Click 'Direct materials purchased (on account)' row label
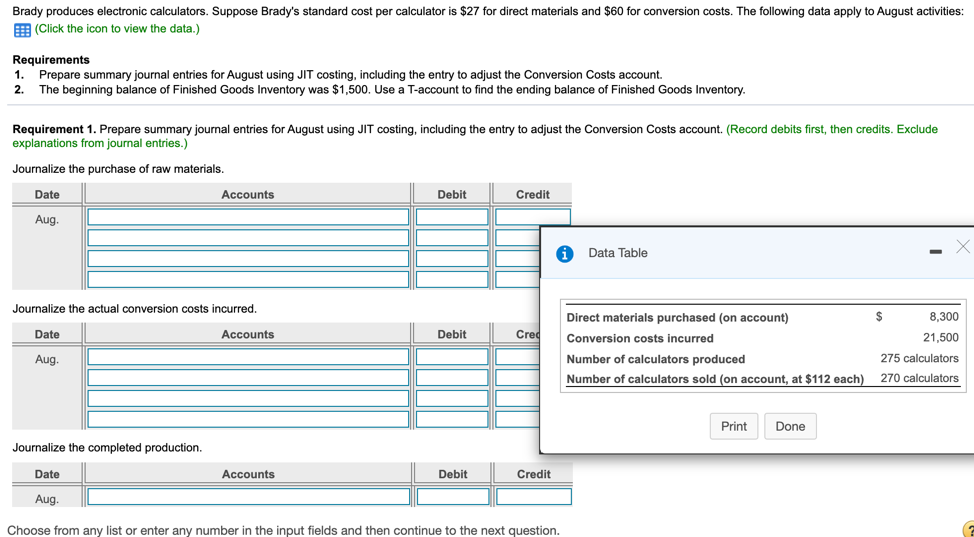This screenshot has height=537, width=974. (677, 318)
